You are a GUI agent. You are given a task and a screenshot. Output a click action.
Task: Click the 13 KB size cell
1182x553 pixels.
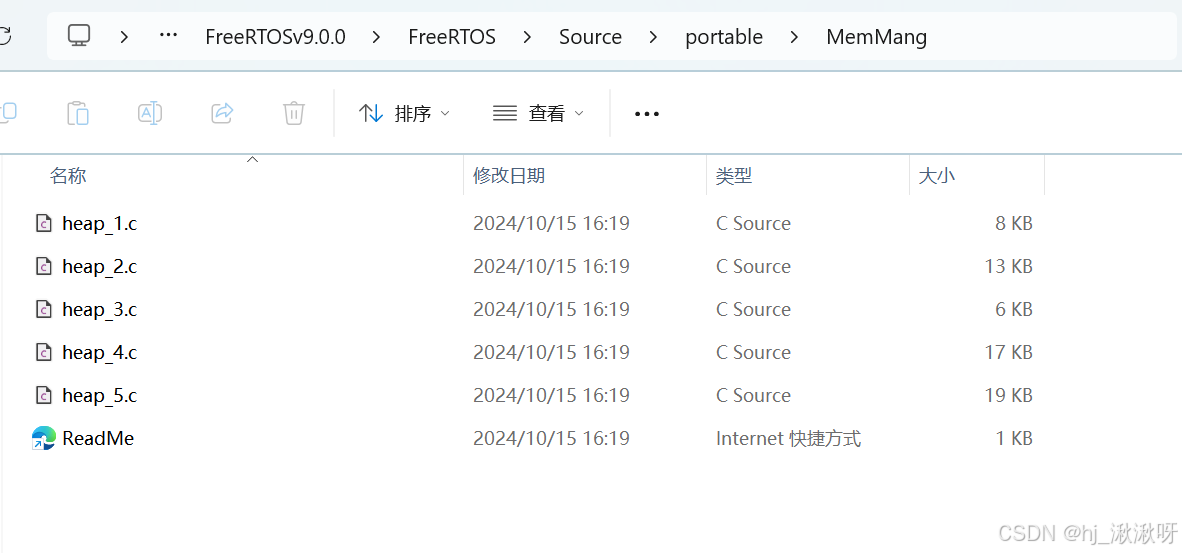point(1009,267)
